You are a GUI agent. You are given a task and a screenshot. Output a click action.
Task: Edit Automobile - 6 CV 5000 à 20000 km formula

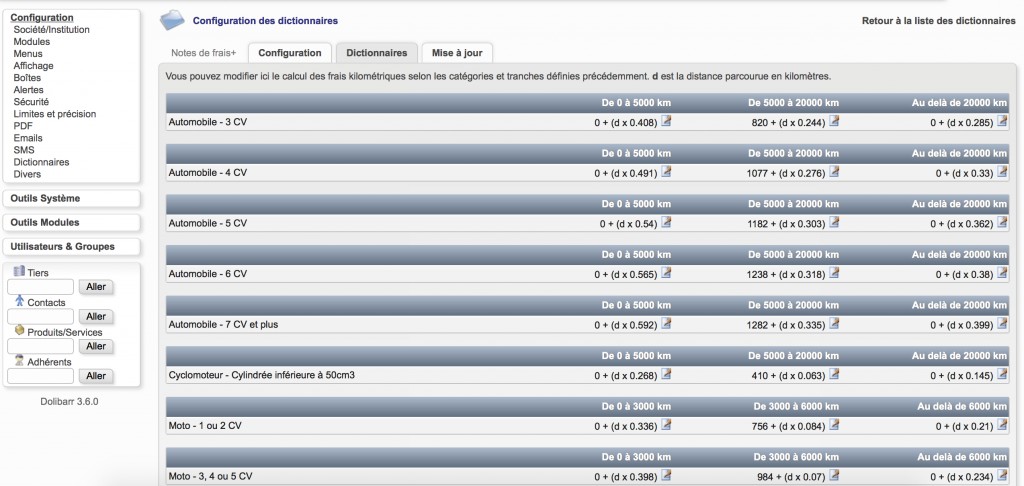tap(834, 273)
